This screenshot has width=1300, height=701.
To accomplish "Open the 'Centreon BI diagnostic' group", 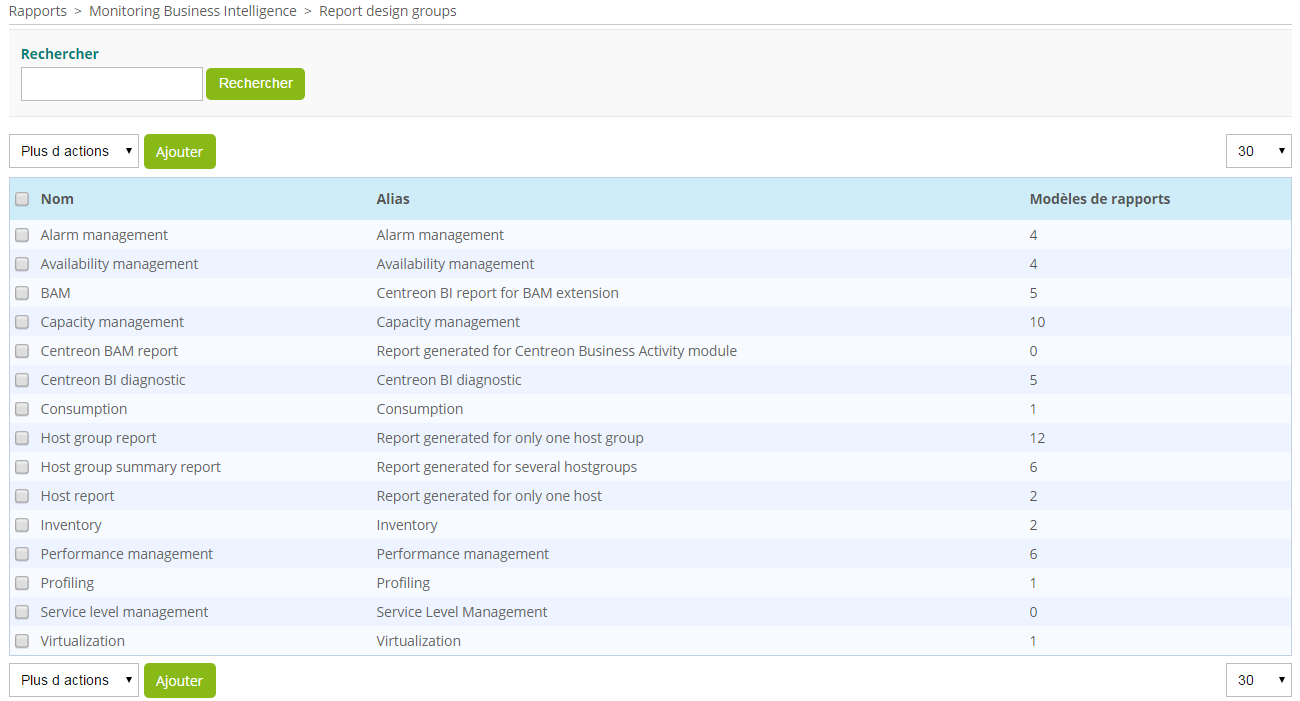I will click(x=112, y=379).
